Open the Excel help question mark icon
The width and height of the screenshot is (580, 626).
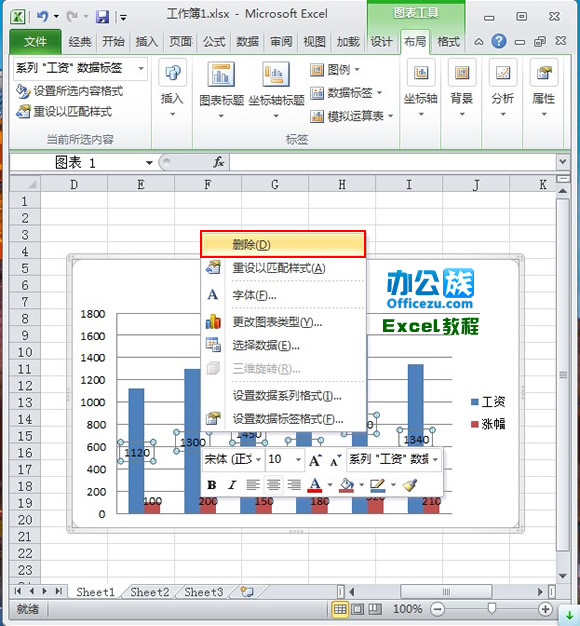point(499,41)
